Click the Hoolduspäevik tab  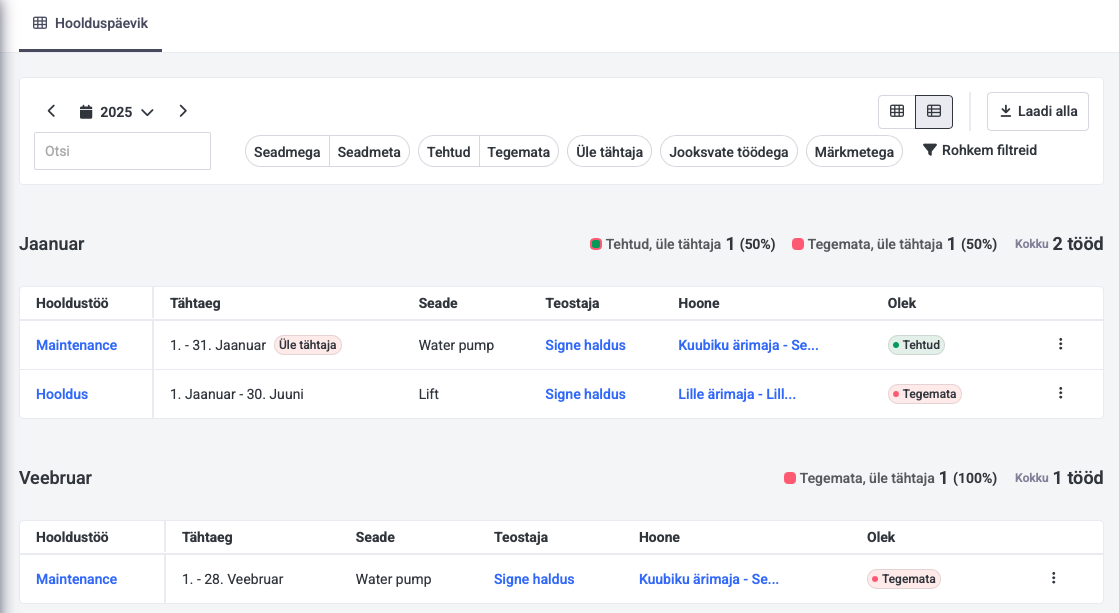pyautogui.click(x=90, y=23)
